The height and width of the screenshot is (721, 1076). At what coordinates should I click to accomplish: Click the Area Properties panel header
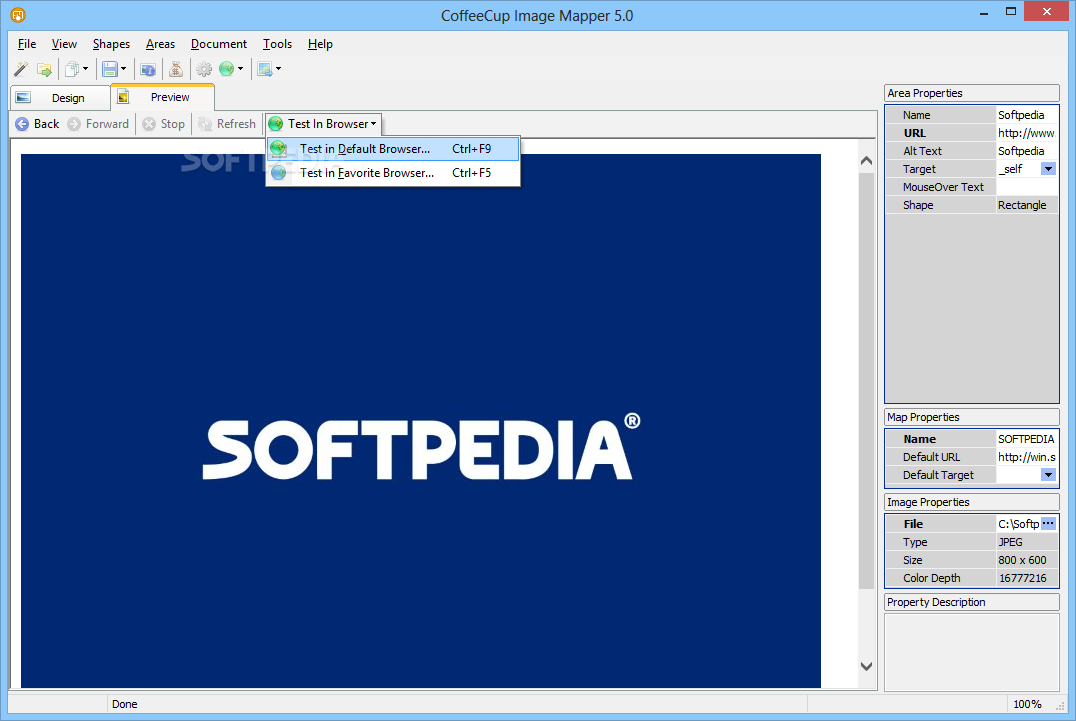pyautogui.click(x=972, y=93)
